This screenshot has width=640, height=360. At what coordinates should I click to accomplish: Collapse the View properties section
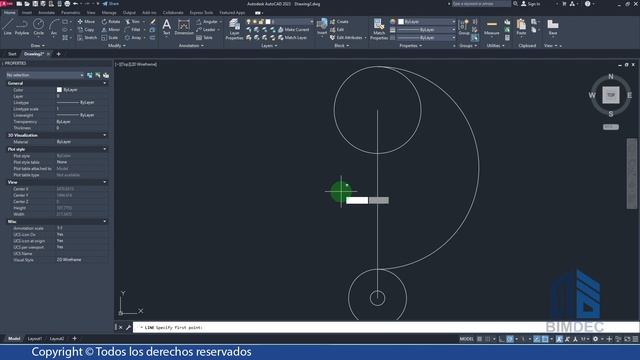point(105,182)
